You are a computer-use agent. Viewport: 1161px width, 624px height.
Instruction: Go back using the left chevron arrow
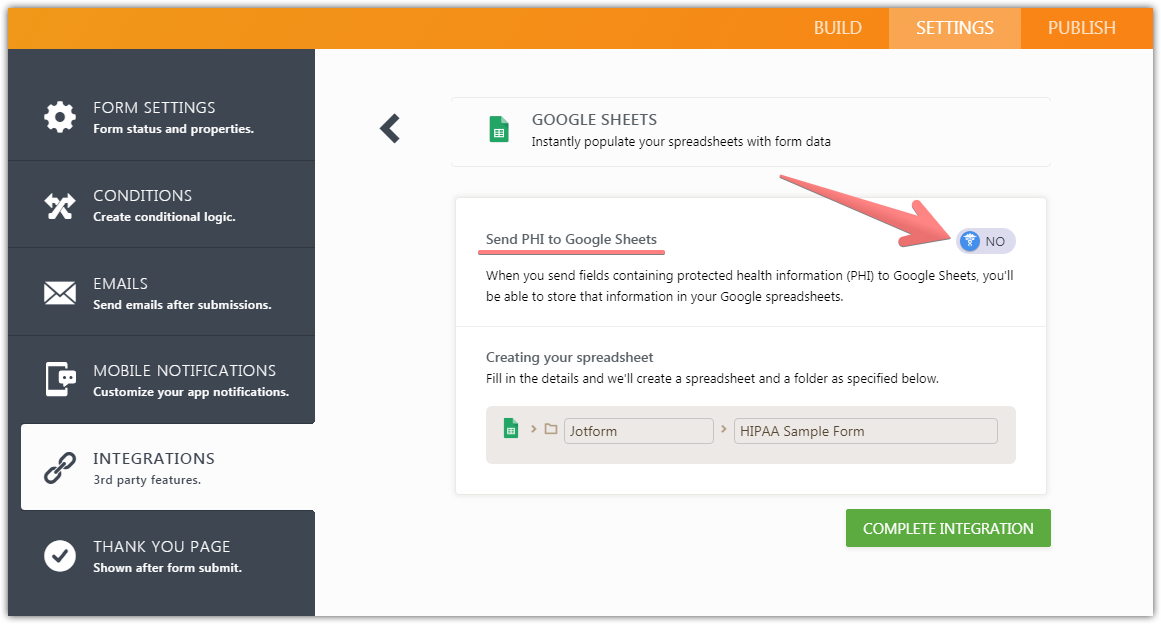click(x=390, y=128)
